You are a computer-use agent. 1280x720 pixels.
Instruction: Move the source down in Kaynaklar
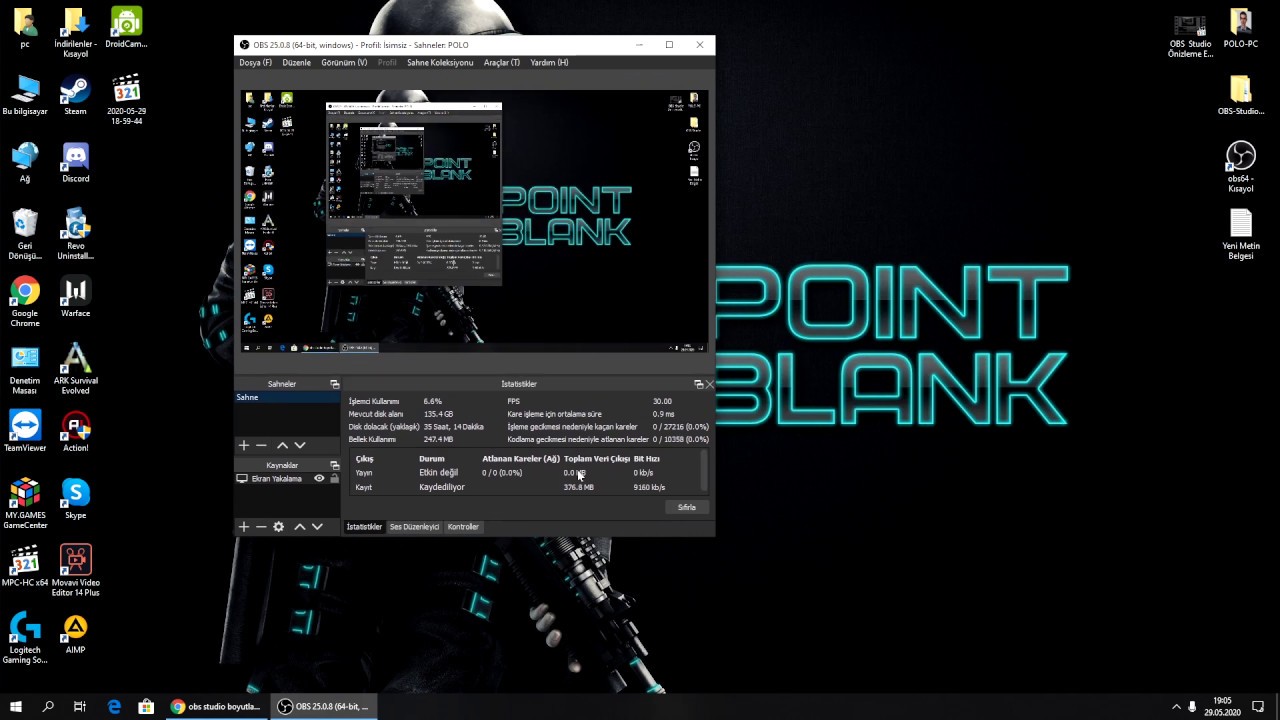coord(317,527)
